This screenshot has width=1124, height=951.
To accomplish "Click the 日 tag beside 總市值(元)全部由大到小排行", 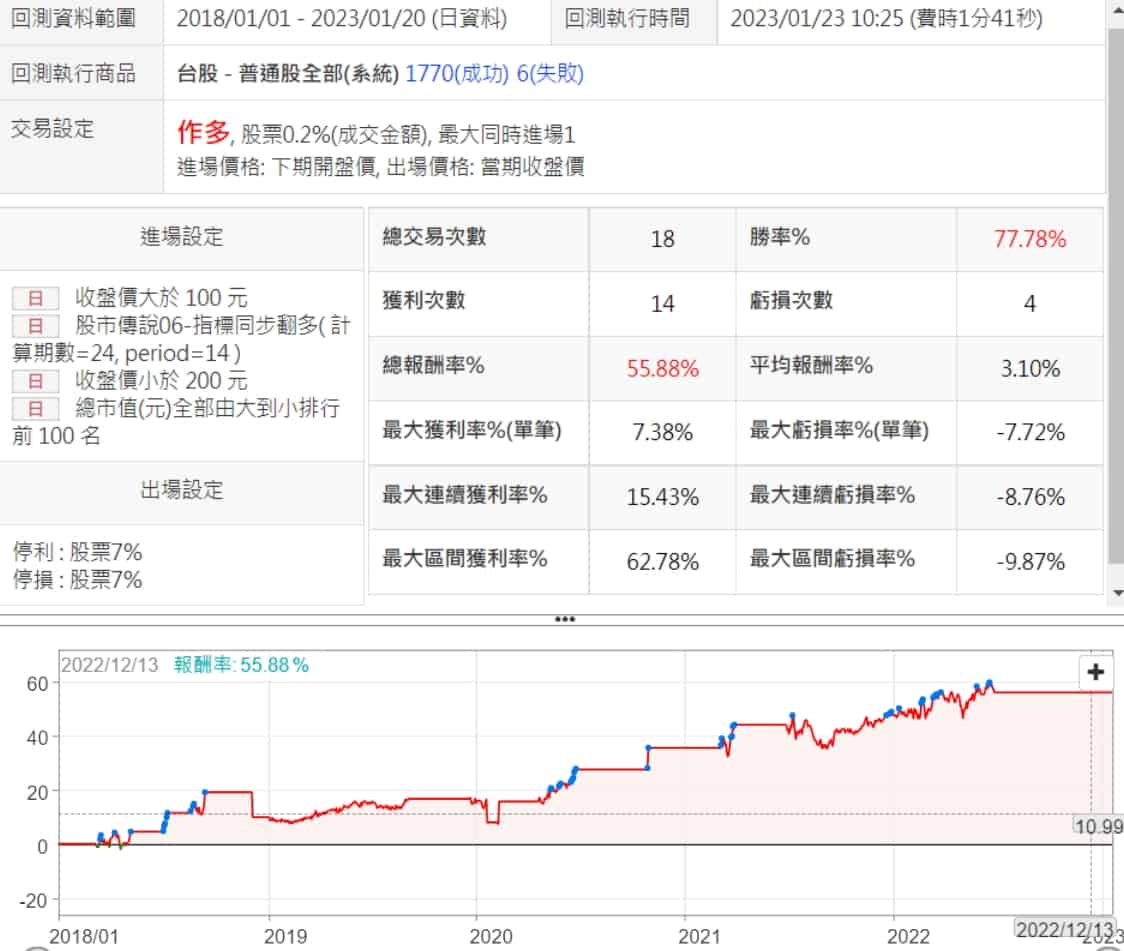I will click(x=35, y=408).
